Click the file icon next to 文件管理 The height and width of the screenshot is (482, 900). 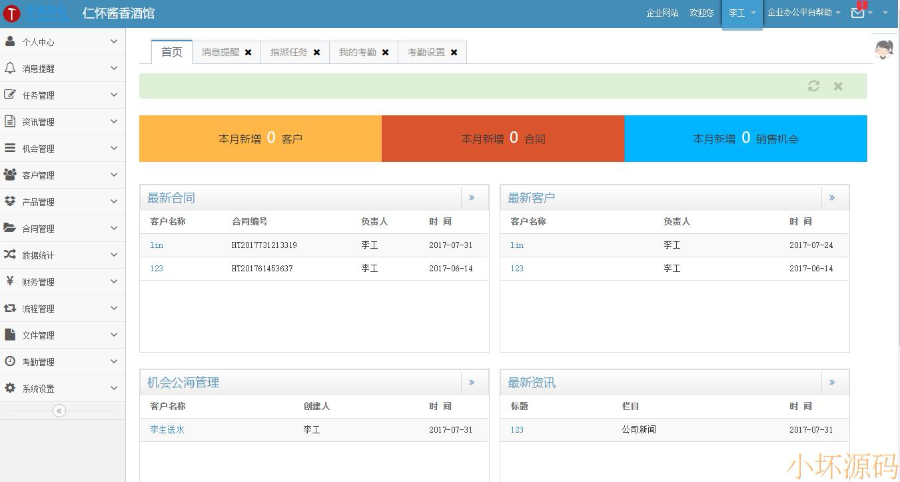point(10,335)
